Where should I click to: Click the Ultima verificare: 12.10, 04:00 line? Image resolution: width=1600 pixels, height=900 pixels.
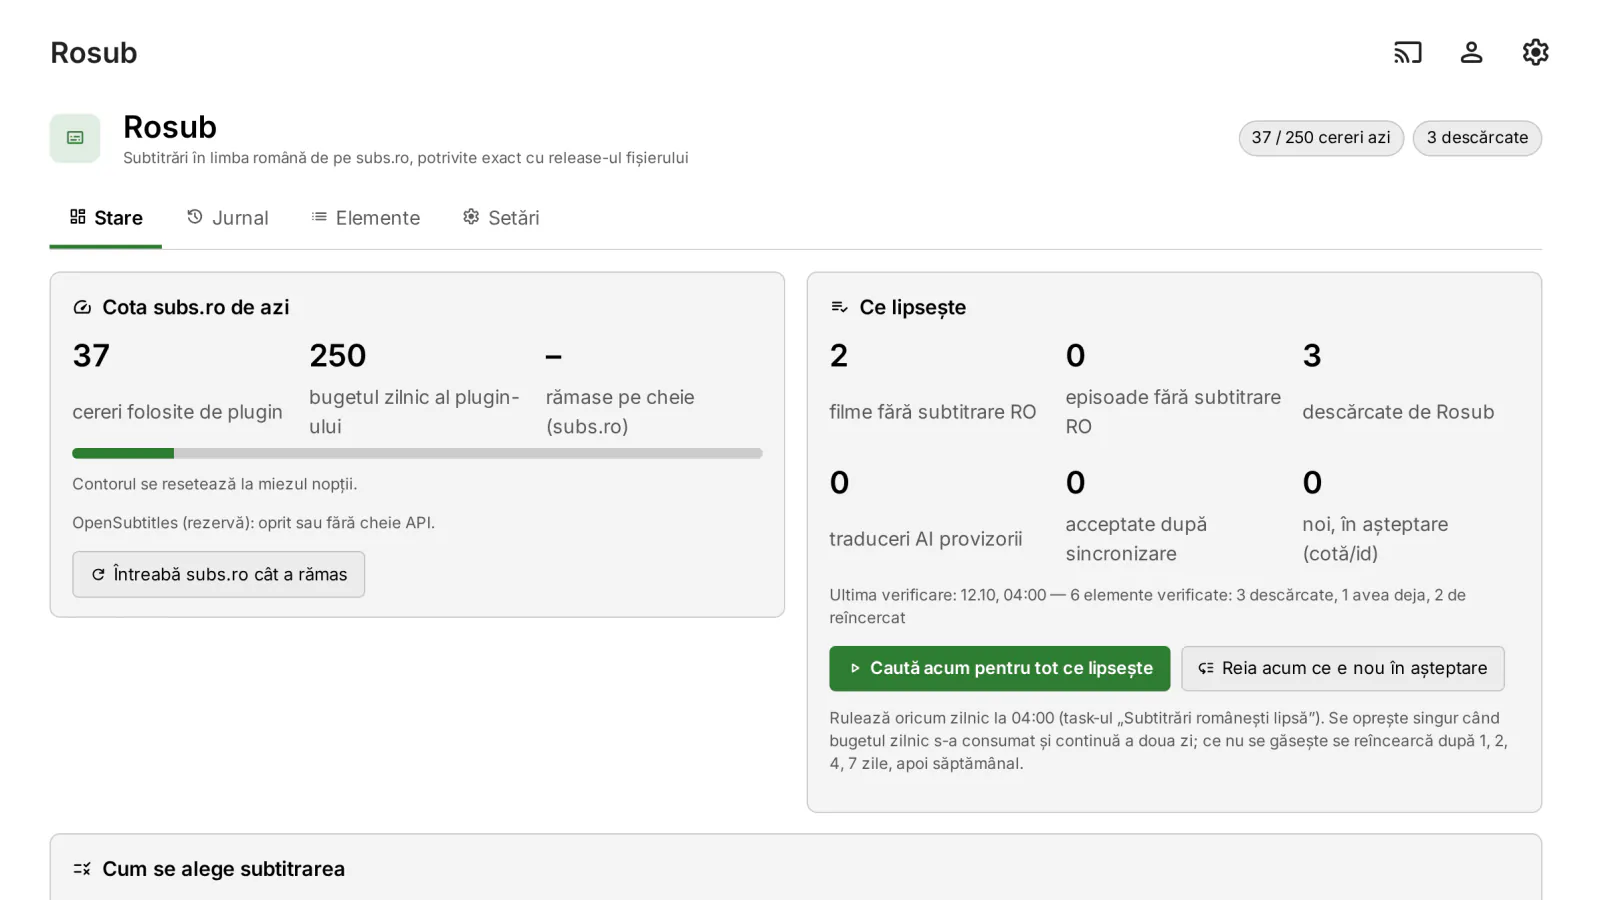1147,606
